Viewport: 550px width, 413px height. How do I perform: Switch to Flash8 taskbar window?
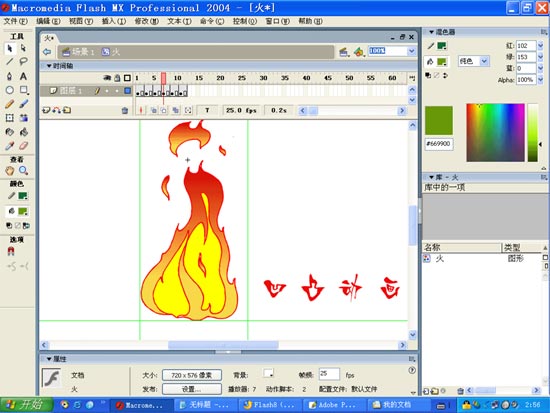tap(271, 405)
